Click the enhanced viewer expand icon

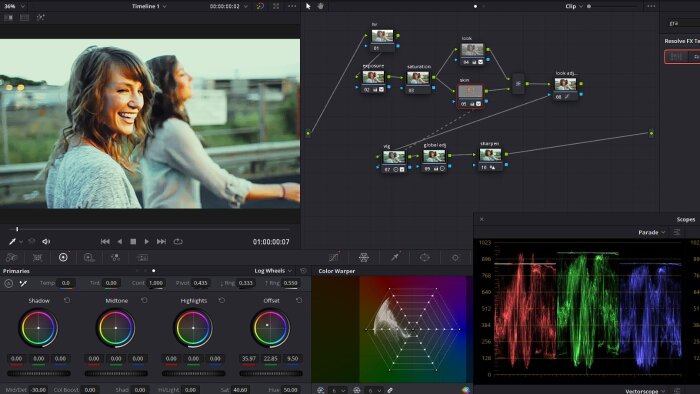[x=276, y=6]
